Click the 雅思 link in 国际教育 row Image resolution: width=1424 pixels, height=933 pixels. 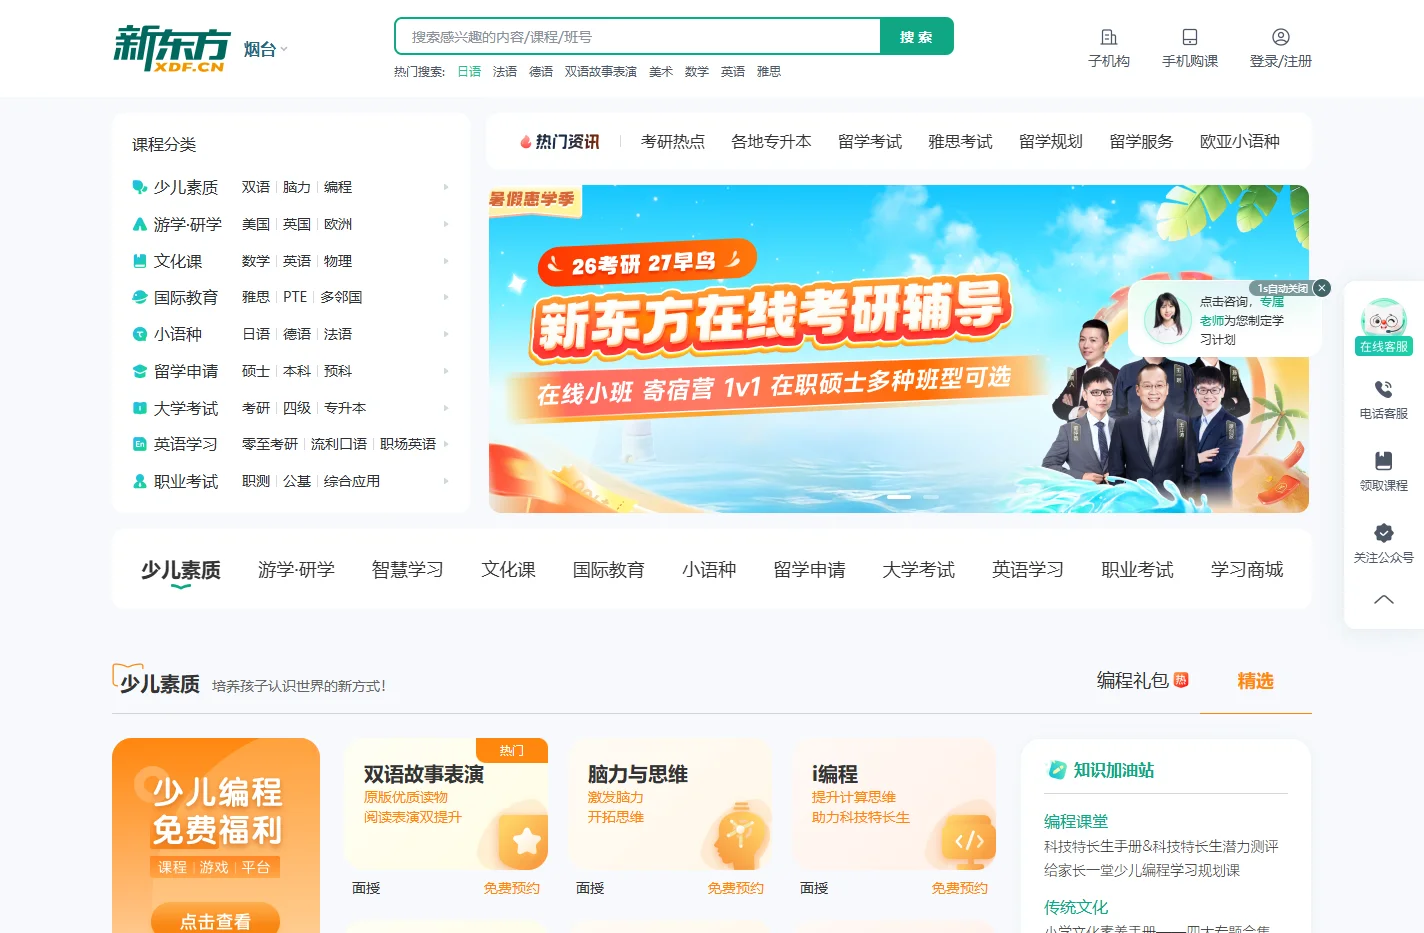(x=256, y=297)
